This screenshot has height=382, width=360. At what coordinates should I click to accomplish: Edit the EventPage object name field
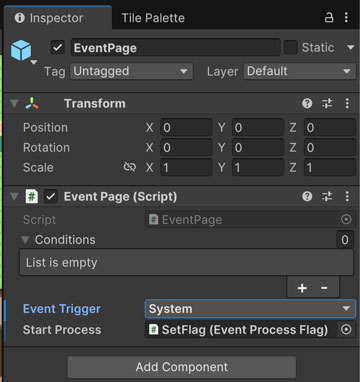point(175,48)
